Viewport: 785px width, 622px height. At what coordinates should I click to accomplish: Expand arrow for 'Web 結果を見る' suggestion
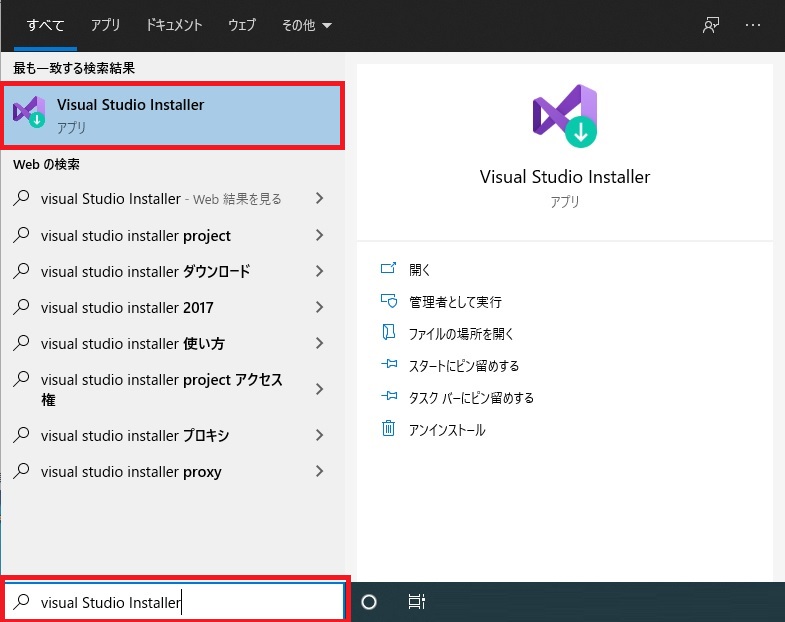pyautogui.click(x=319, y=198)
